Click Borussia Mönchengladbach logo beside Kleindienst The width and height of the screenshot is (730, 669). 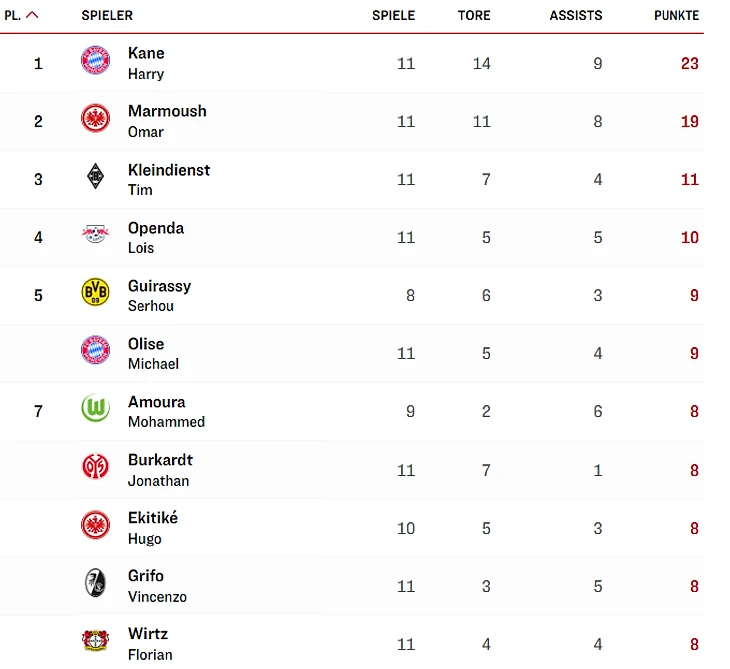[x=95, y=176]
